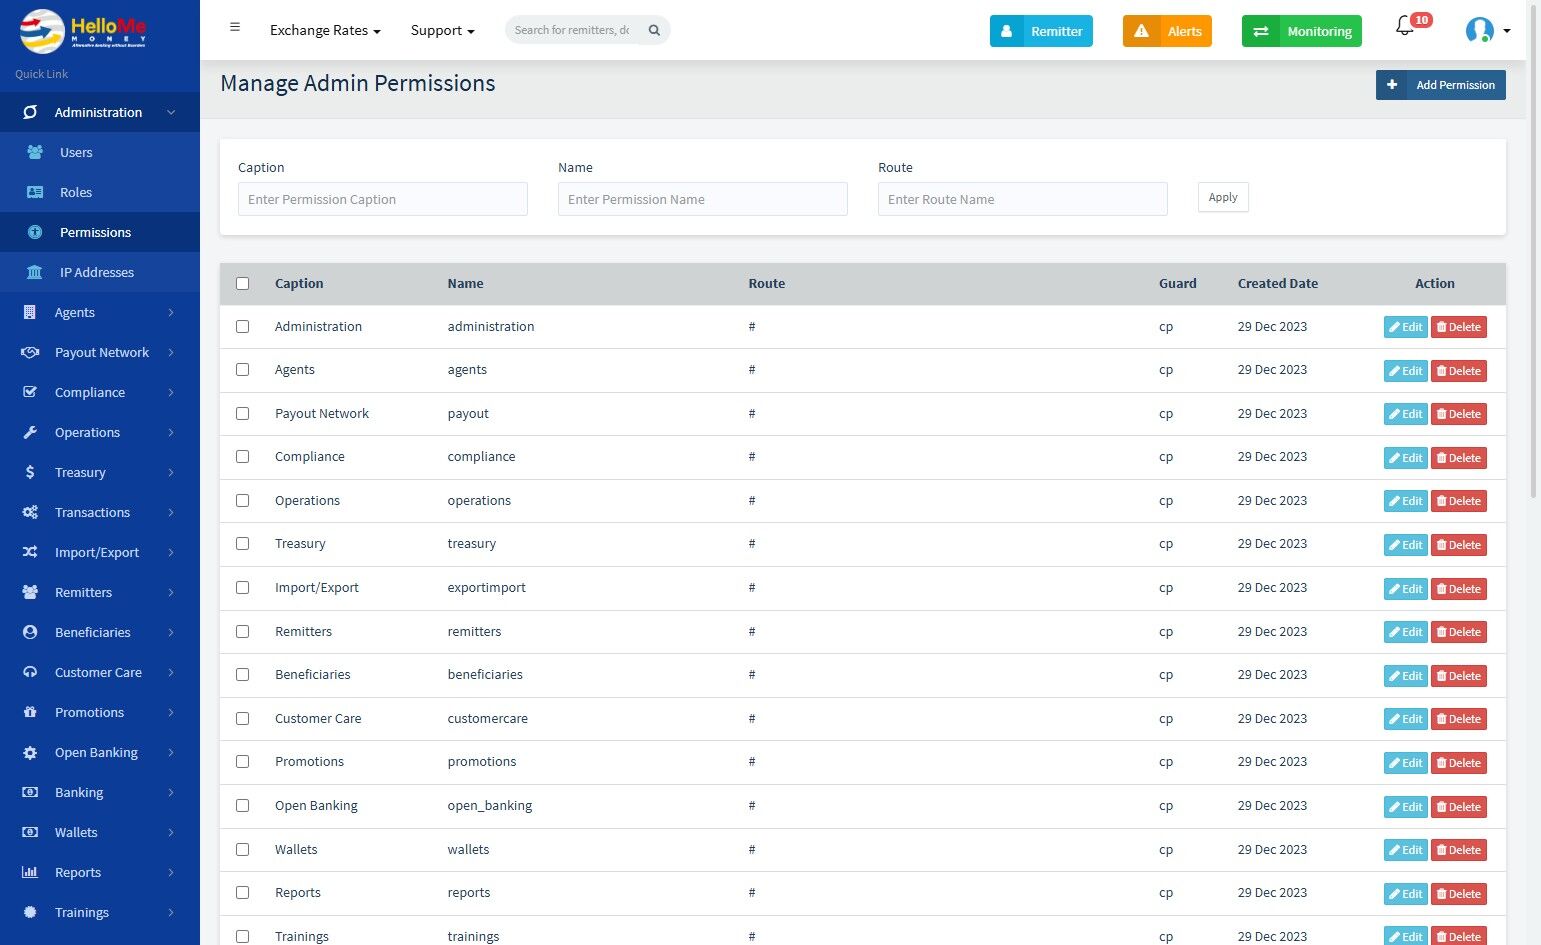The width and height of the screenshot is (1541, 945).
Task: Expand the Payout Network sidebar chevron
Action: (x=171, y=352)
